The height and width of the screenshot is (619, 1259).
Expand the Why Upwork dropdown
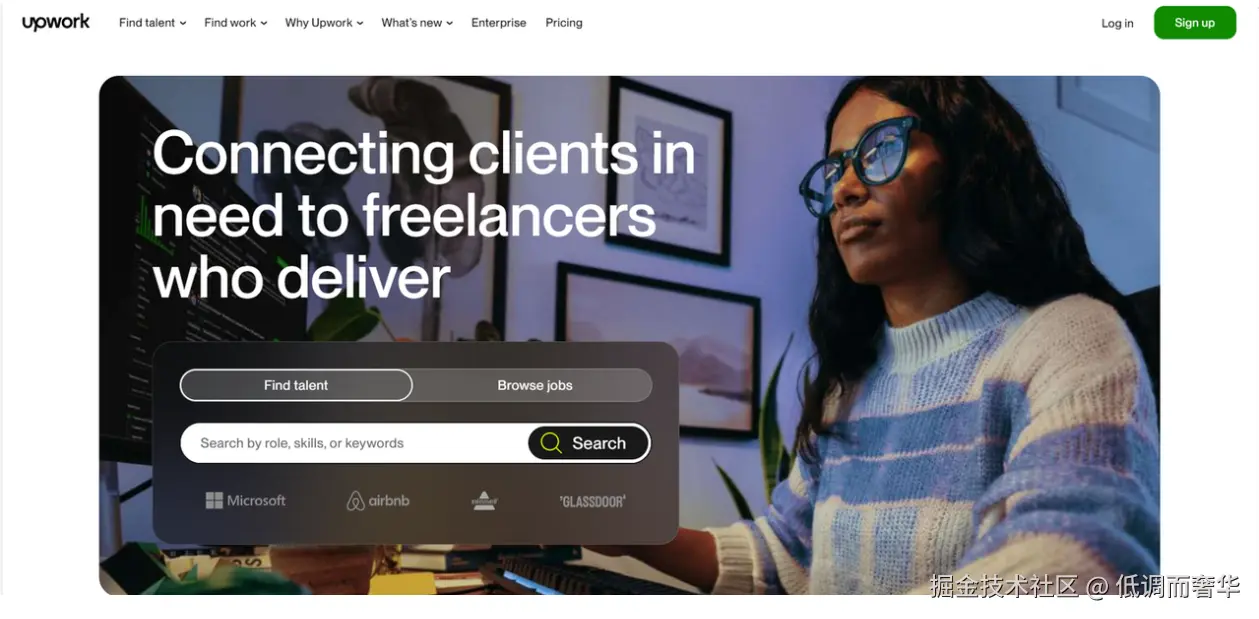324,23
